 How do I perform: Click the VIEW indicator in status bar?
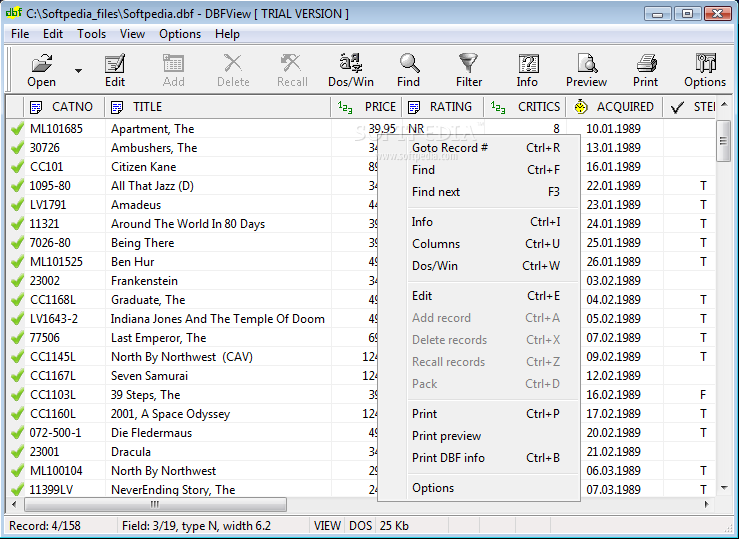pyautogui.click(x=328, y=526)
